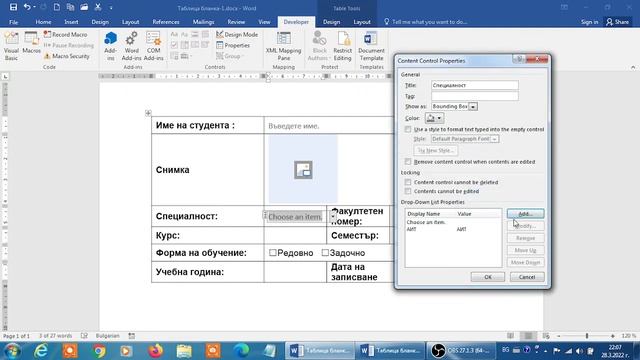Tick the Задочно checkbox

point(325,253)
